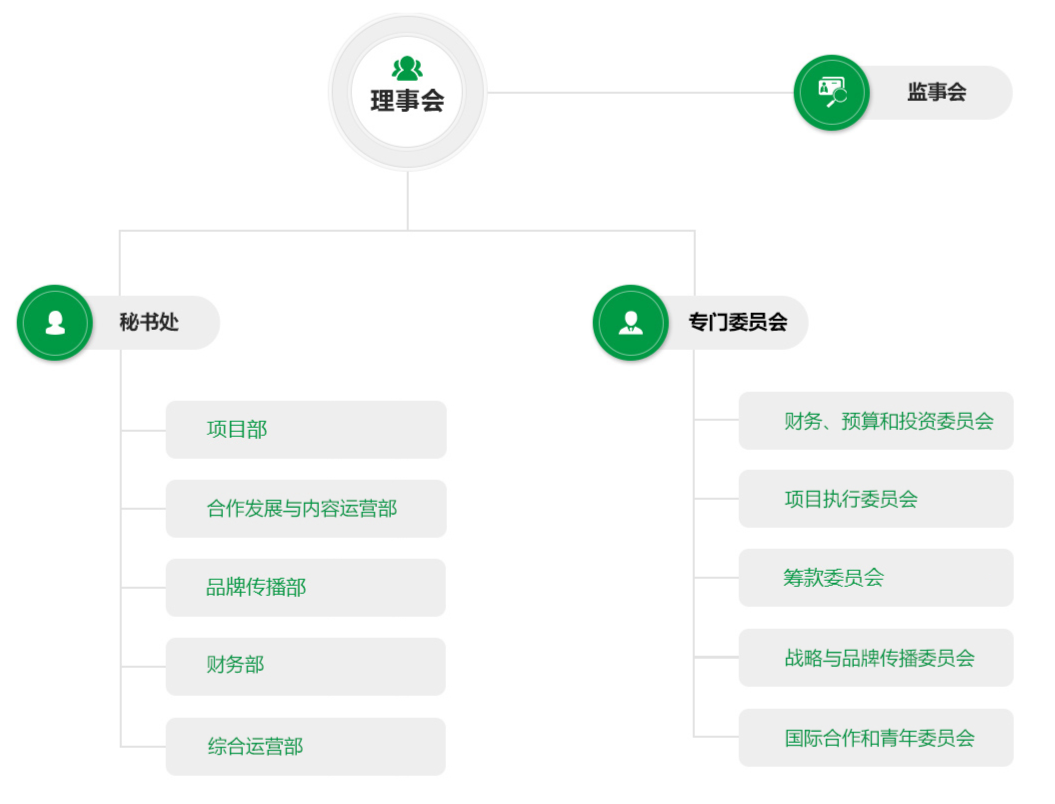Open 财务、预算和投资委员会 committee
The image size is (1055, 804).
coord(876,421)
